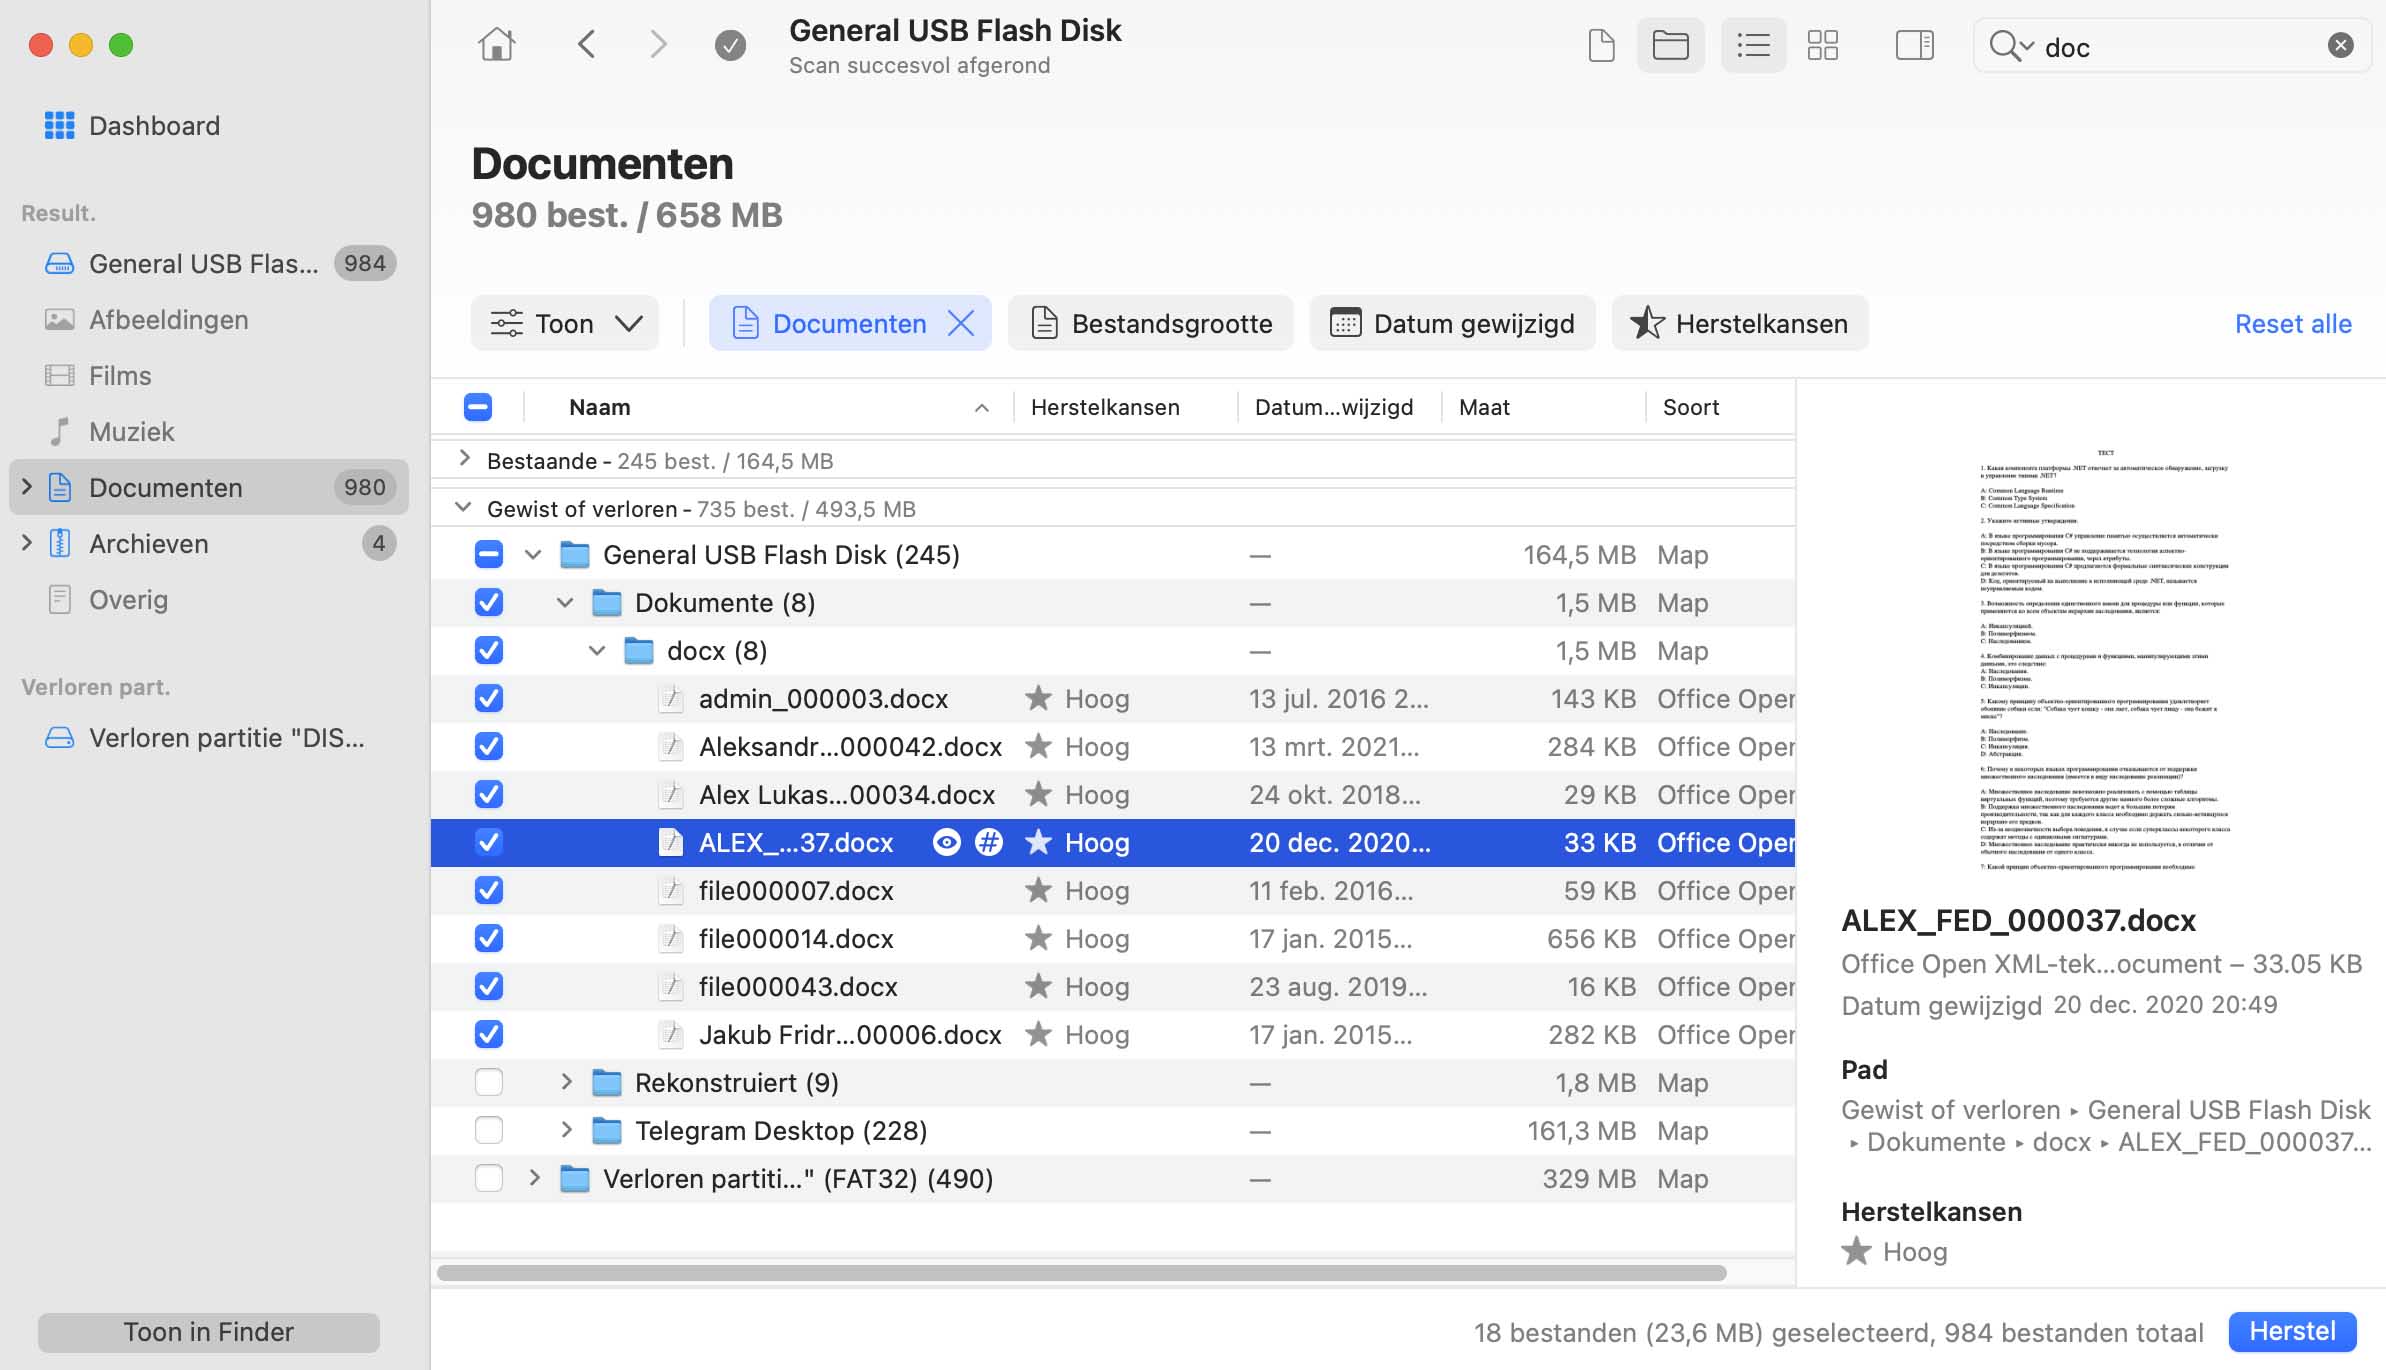Image resolution: width=2386 pixels, height=1370 pixels.
Task: Click the horizontal scrollbar
Action: tap(1082, 1273)
